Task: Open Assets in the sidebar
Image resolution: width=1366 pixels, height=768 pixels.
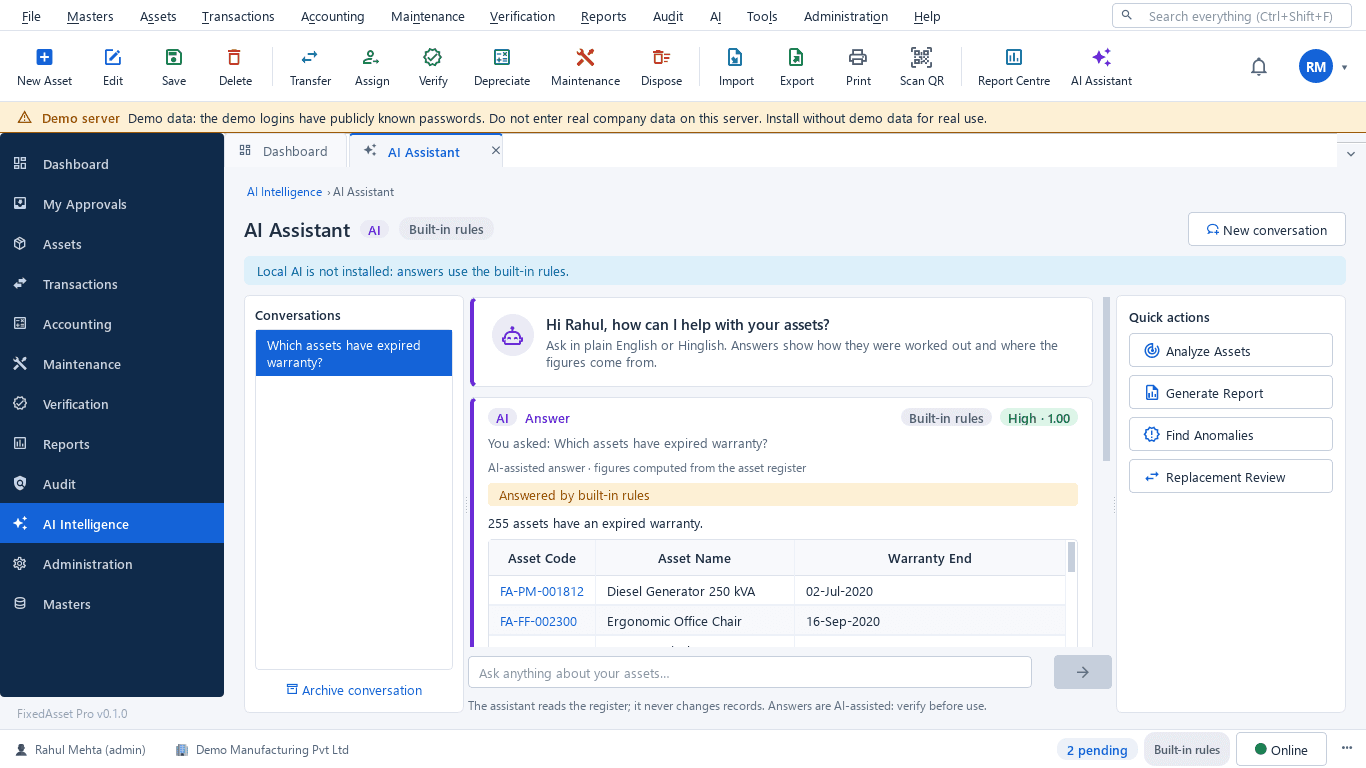Action: coord(112,244)
